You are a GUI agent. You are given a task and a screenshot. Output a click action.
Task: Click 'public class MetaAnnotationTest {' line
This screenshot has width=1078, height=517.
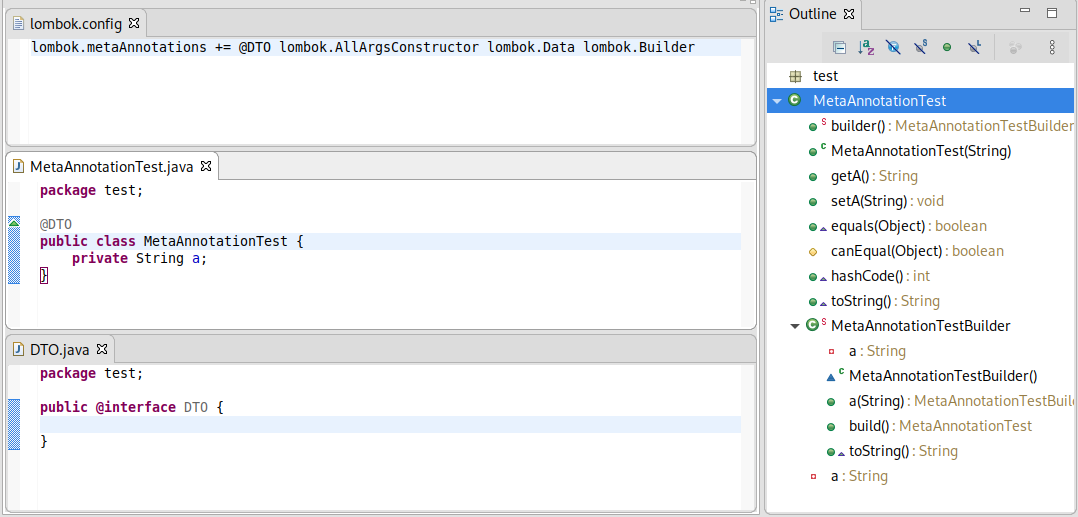click(x=171, y=241)
